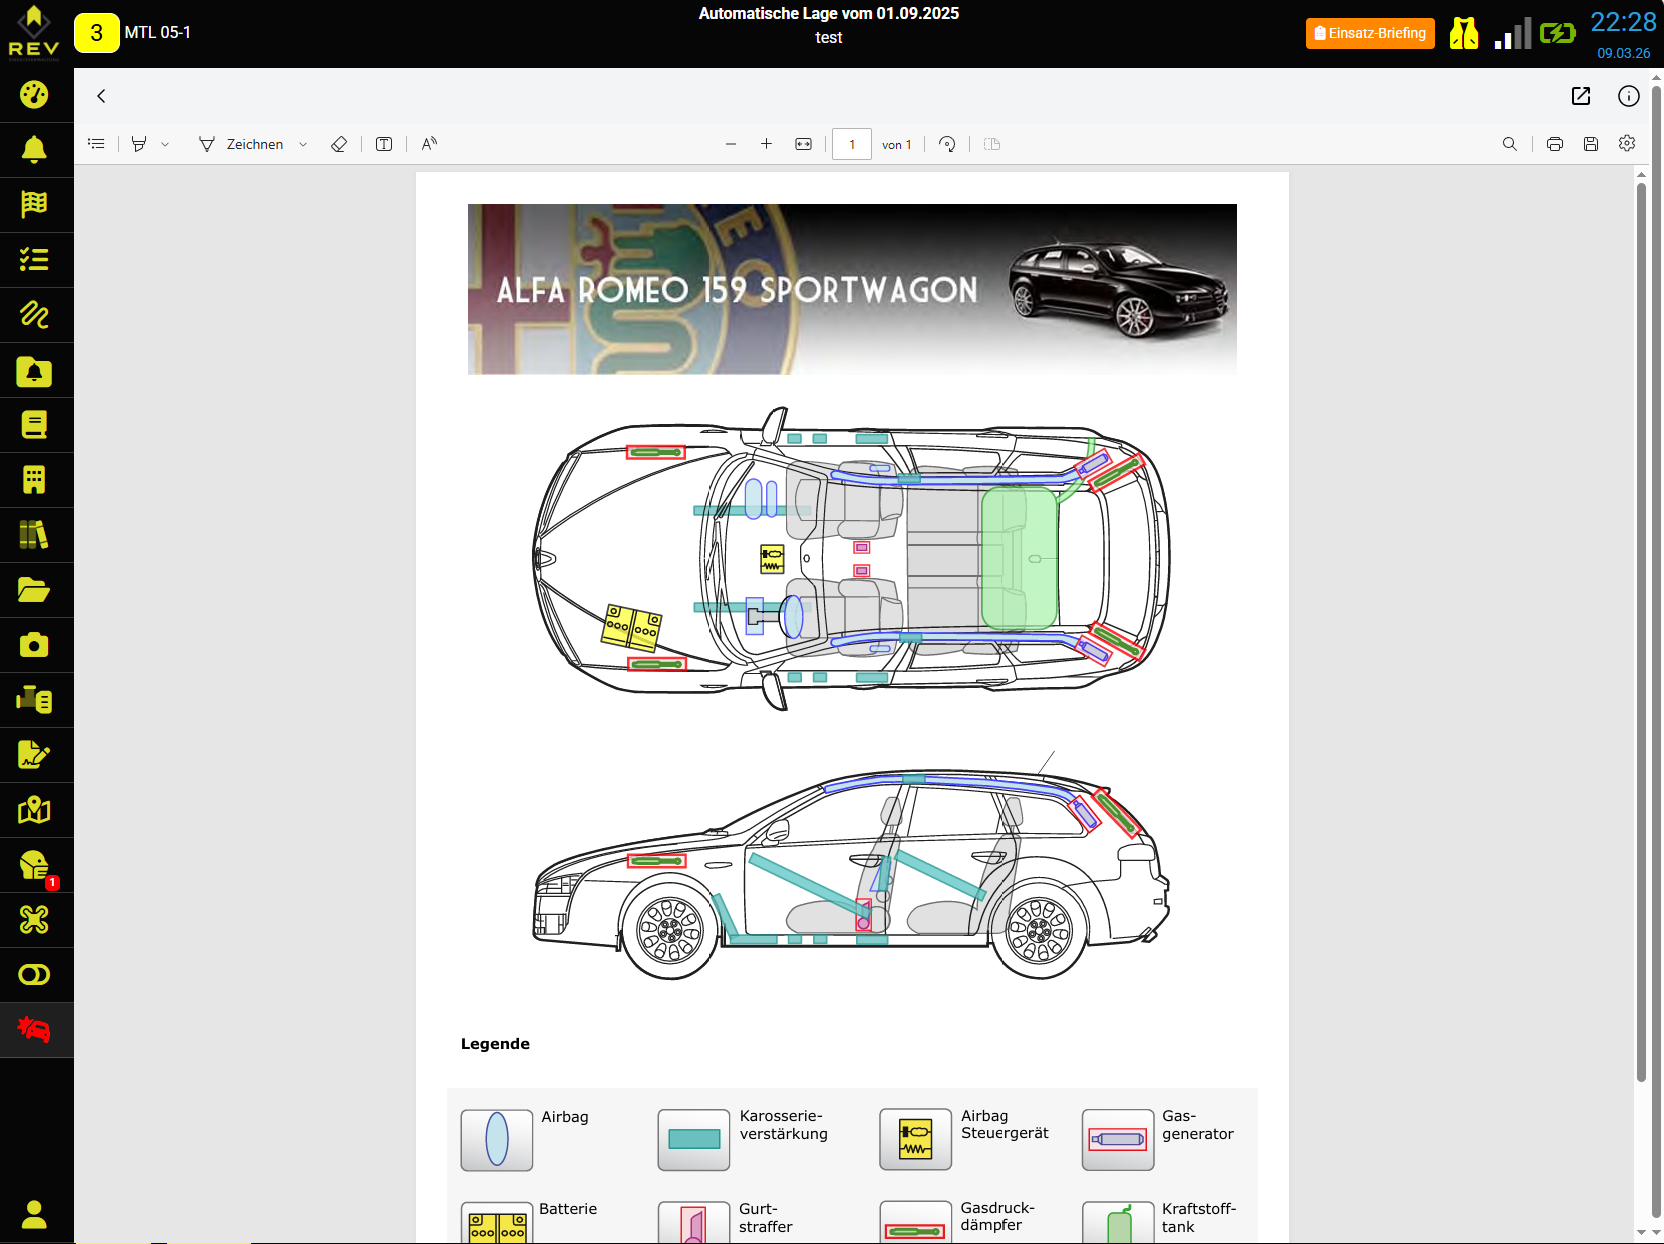Click the 'Legende' heading
1664x1244 pixels.
coord(495,1044)
